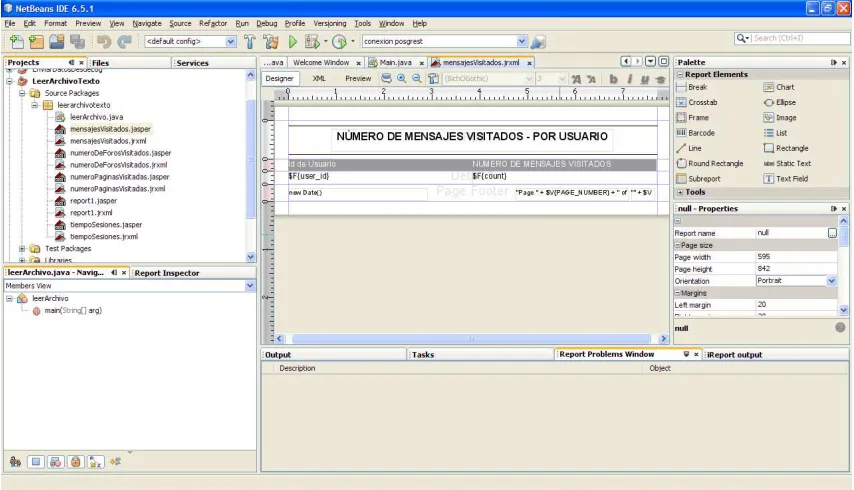
Task: Expand the Test Packages node
Action: (x=22, y=249)
